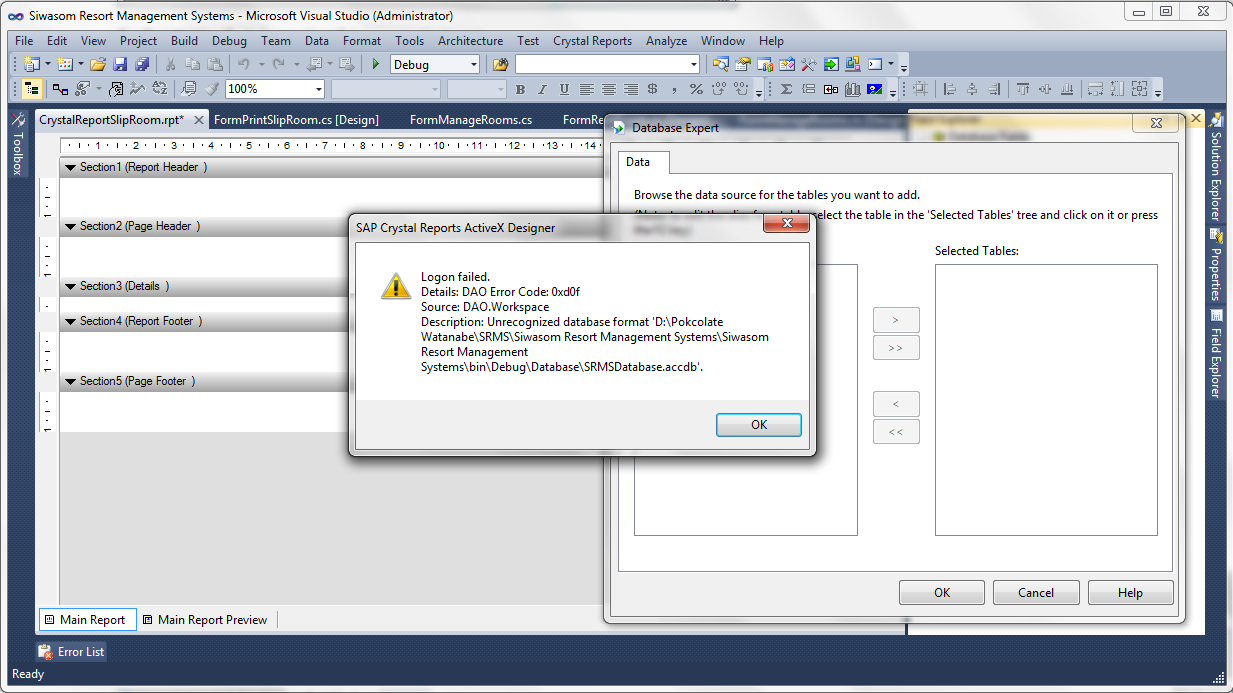Open the Properties Window toolbar icon
The width and height of the screenshot is (1233, 693).
coord(742,64)
